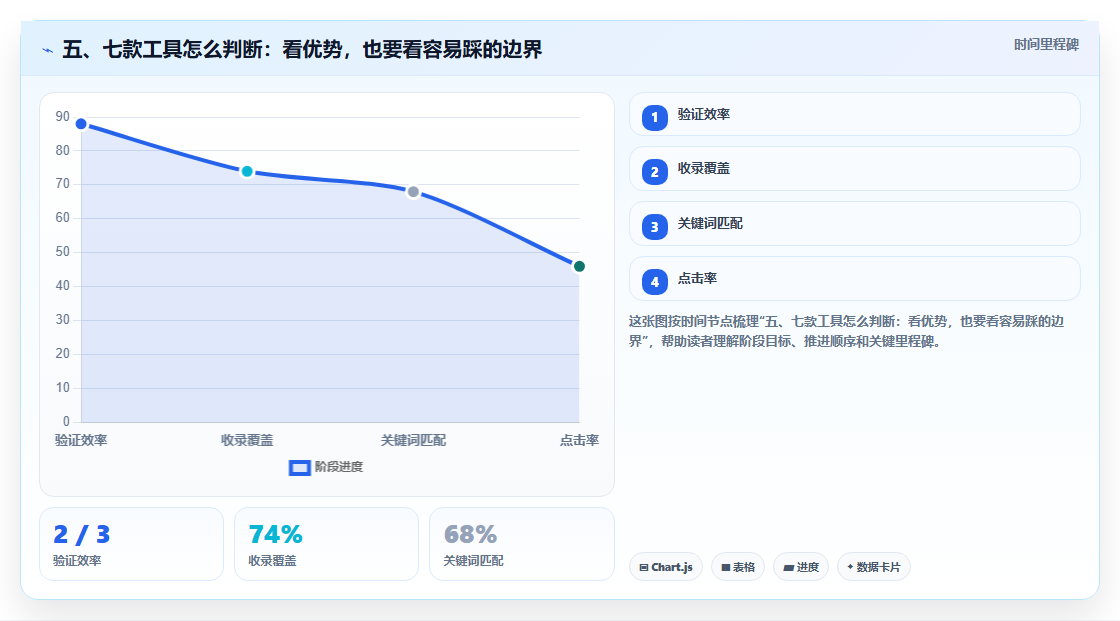Click the x-axis label 点击率

tap(579, 440)
